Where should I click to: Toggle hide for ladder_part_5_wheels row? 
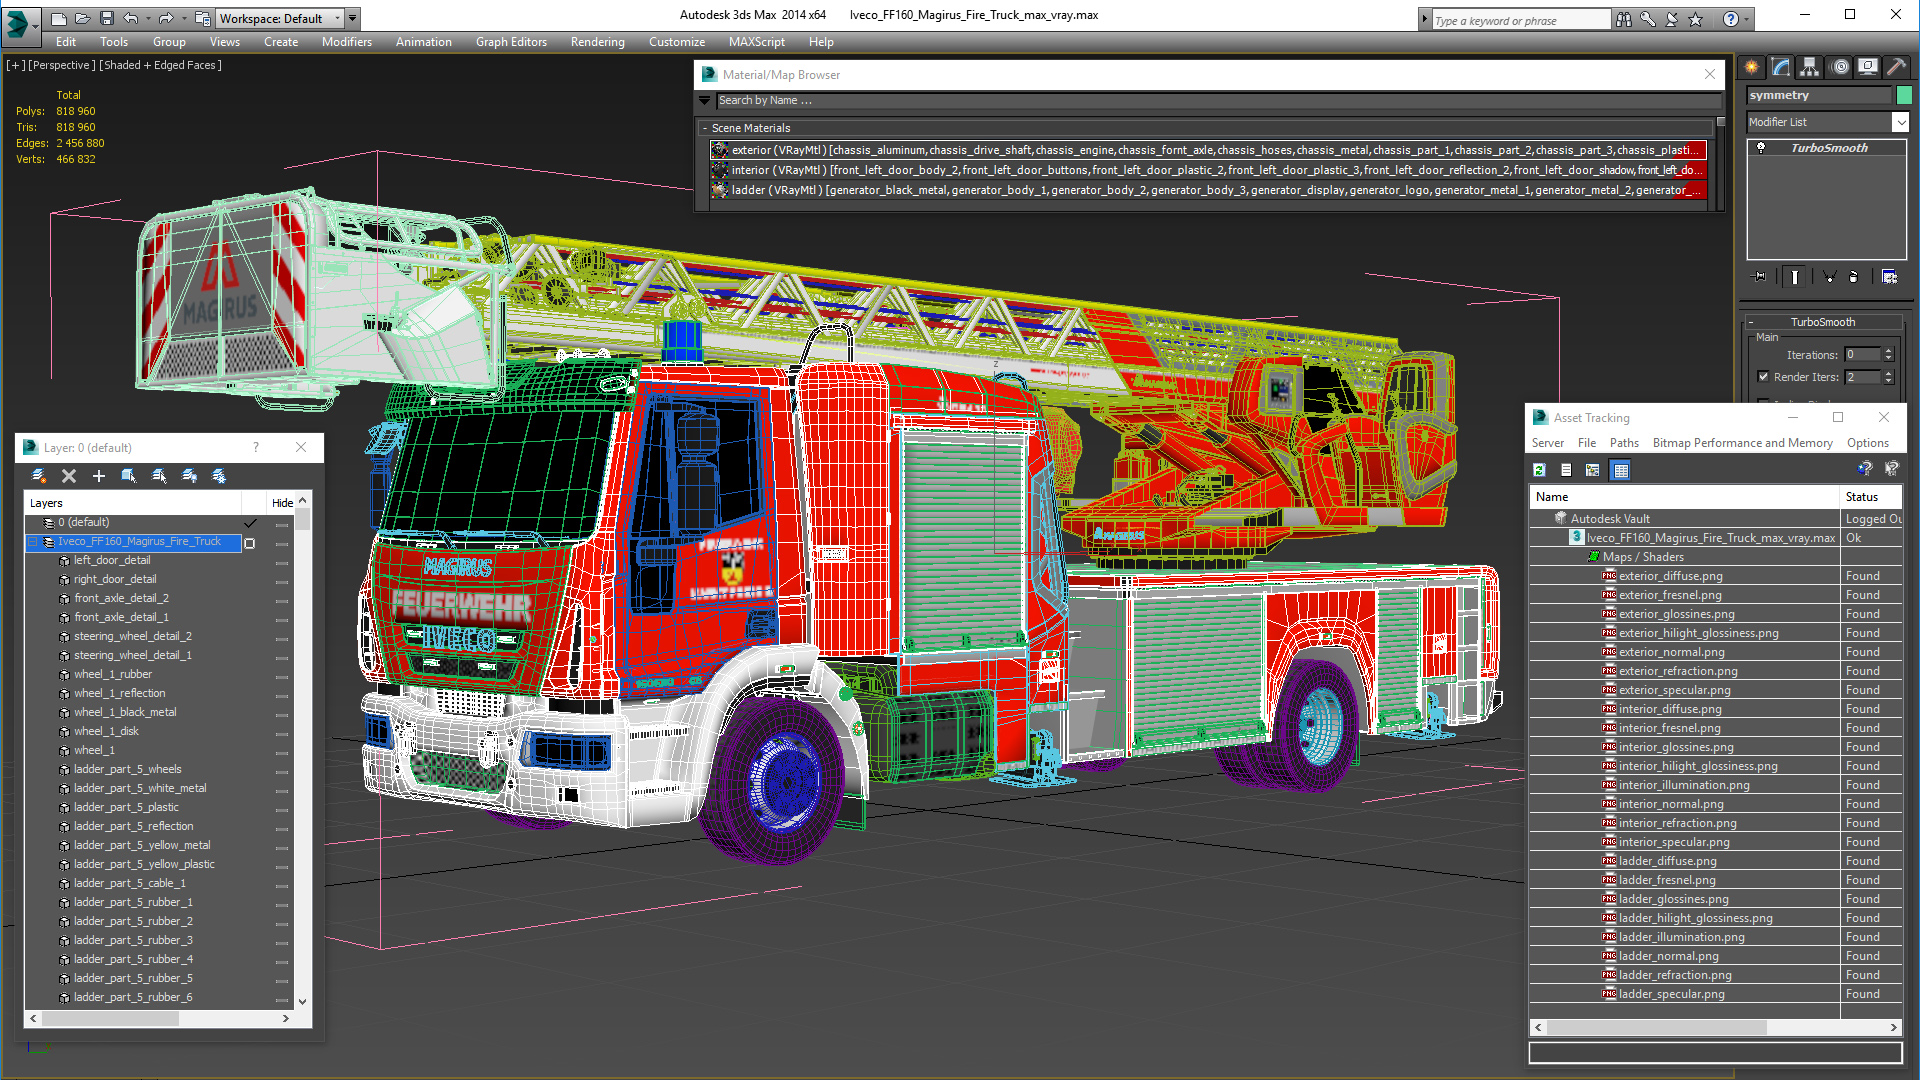(x=282, y=771)
